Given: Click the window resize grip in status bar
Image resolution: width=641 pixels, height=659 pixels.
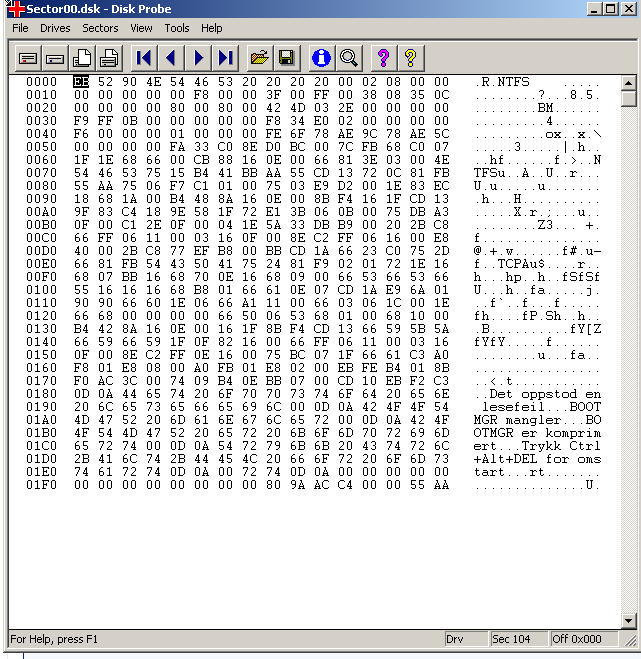Looking at the screenshot, I should tap(630, 640).
